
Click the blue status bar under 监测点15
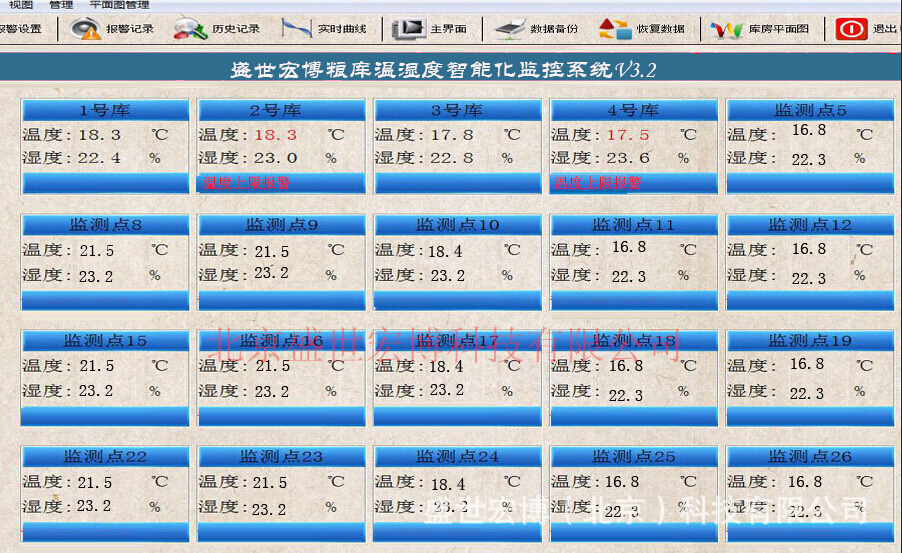[105, 416]
